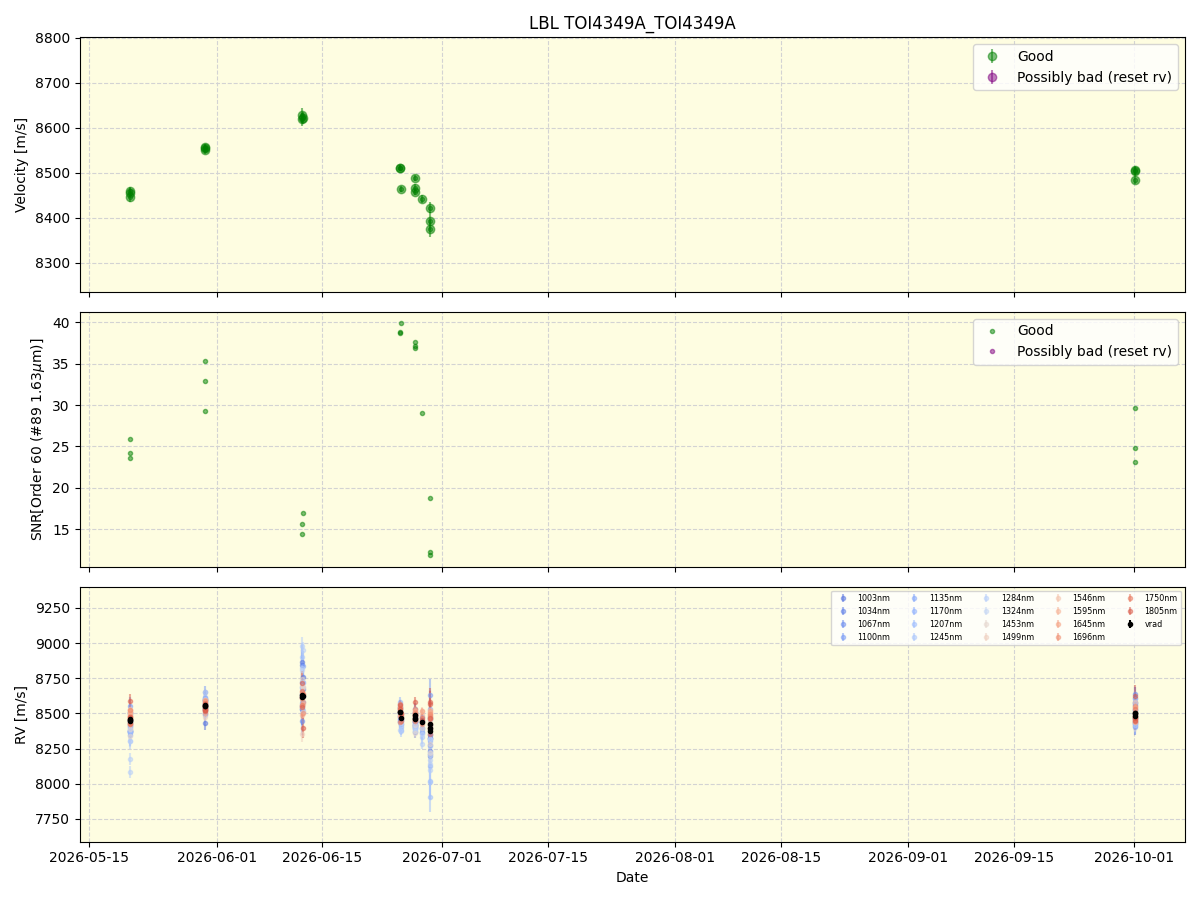This screenshot has height=900, width=1200.
Task: Select the 1595nm legend entry
Action: pos(1082,611)
